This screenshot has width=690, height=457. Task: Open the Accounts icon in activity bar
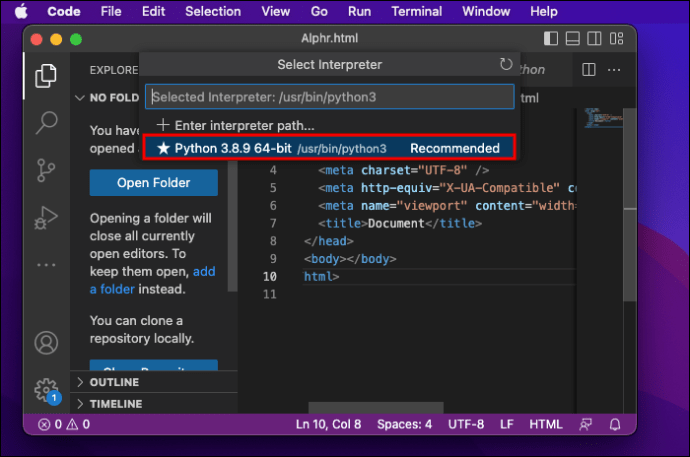[46, 343]
